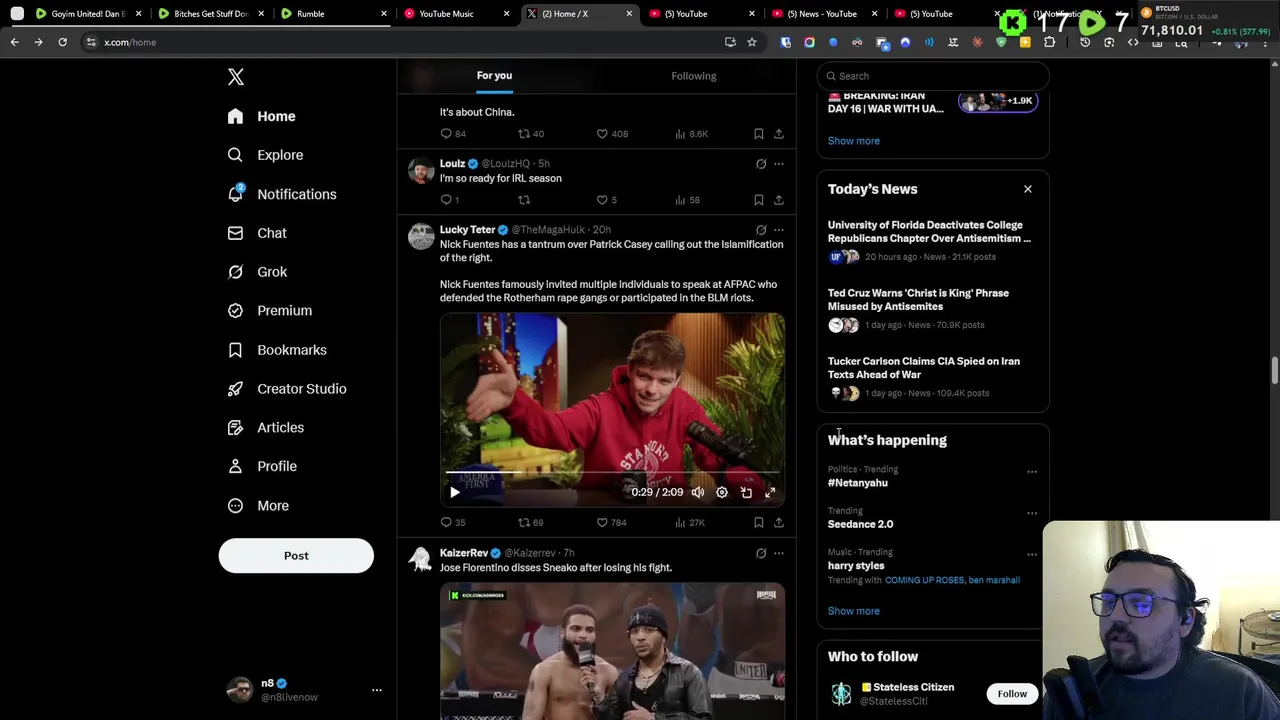Screen dimensions: 1280x720
Task: Open more options on Lucky Teter post
Action: pos(779,230)
